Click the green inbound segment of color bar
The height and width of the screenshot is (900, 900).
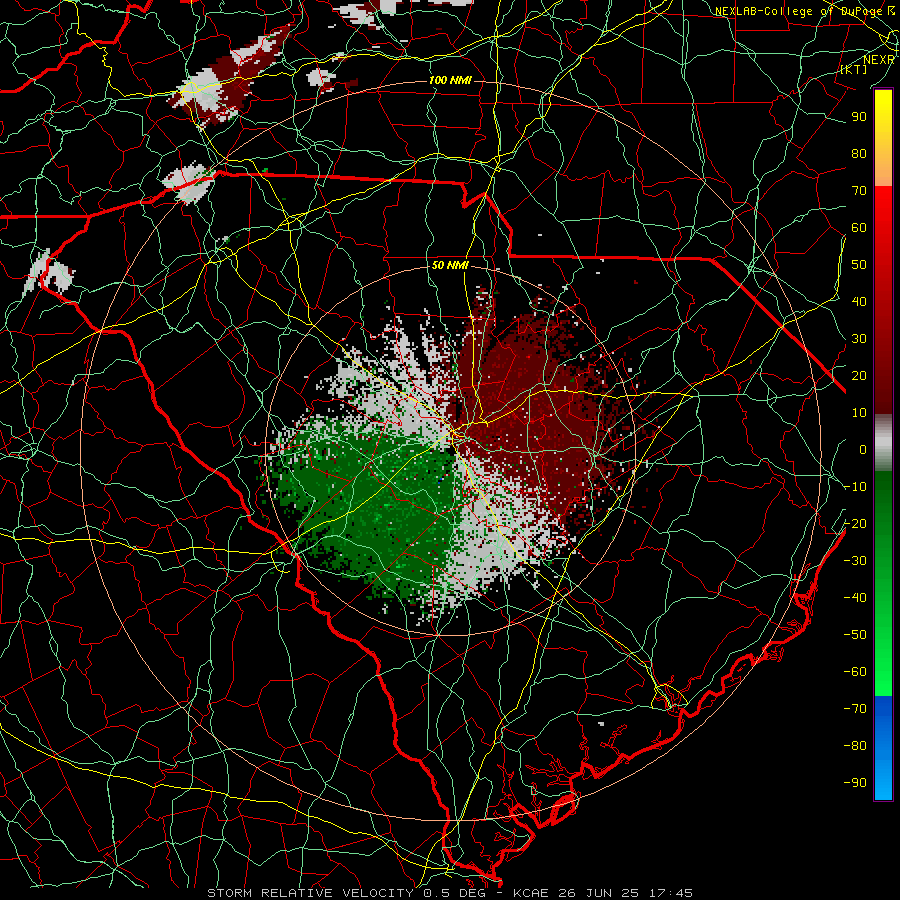pyautogui.click(x=883, y=583)
